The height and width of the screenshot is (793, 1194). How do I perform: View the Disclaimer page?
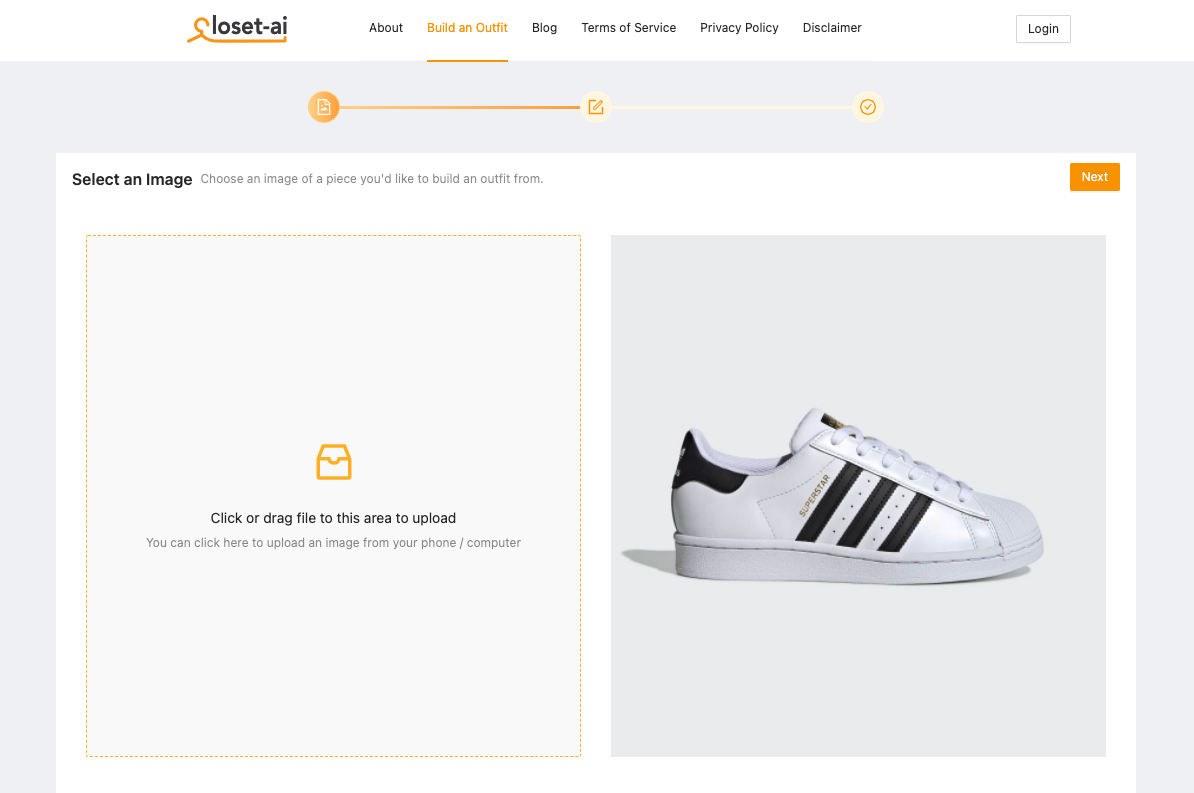click(x=832, y=28)
